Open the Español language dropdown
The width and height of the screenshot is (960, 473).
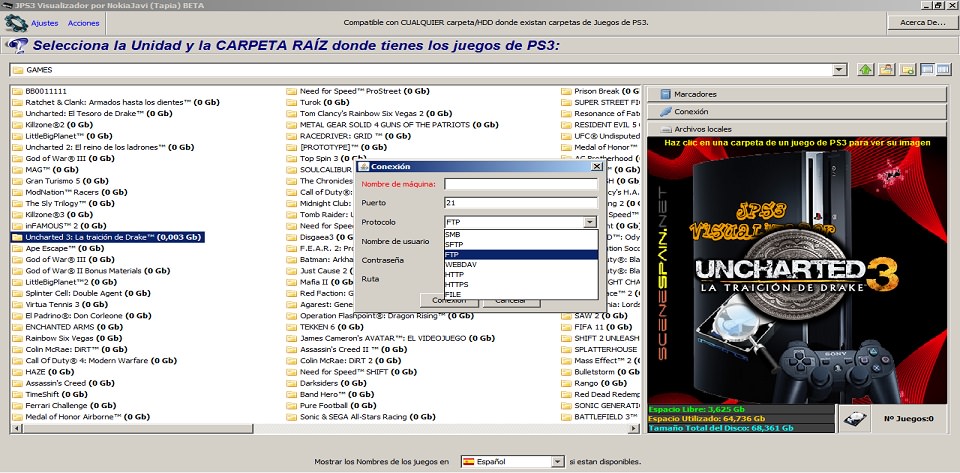click(558, 461)
